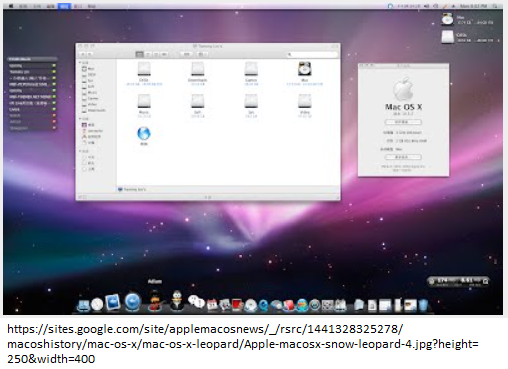Image resolution: width=508 pixels, height=369 pixels.
Task: Open the DATA drive in the Finder file area
Action: click(144, 69)
